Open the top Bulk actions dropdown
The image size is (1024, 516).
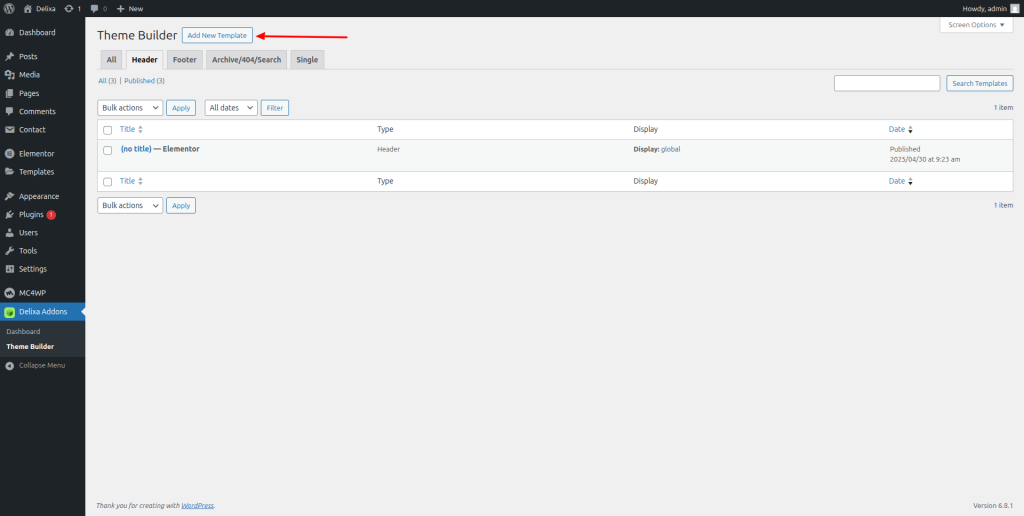click(130, 108)
